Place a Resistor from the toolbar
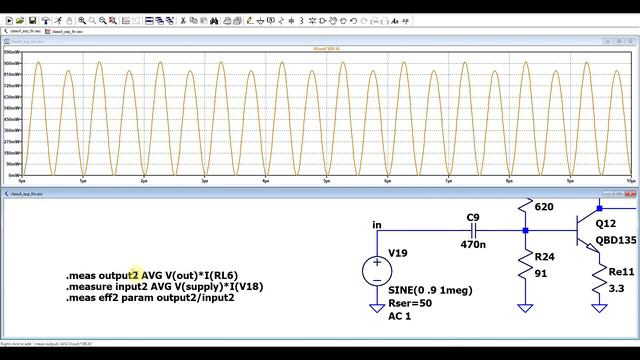 [x=281, y=20]
